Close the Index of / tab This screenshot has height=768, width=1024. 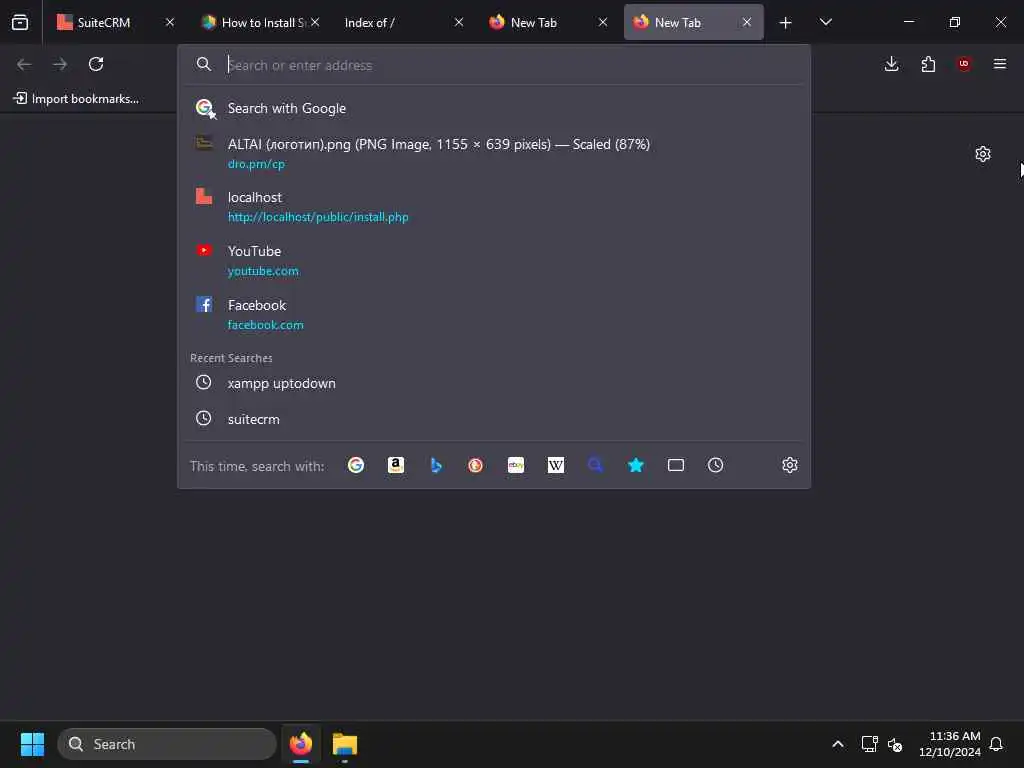click(x=458, y=22)
